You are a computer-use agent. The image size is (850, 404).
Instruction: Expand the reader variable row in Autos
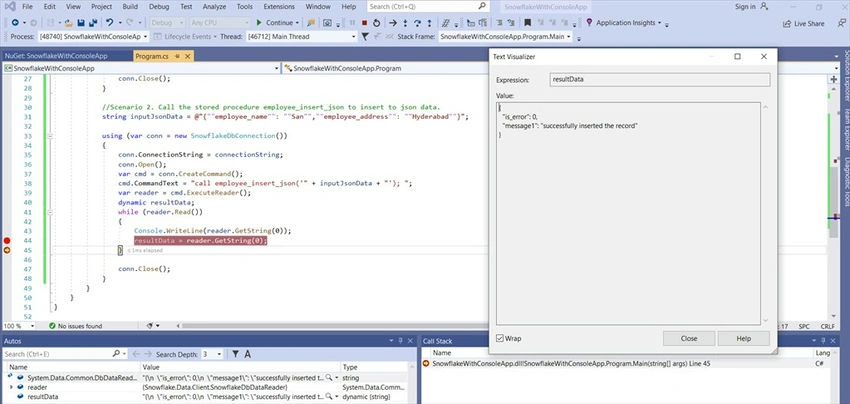(11, 387)
